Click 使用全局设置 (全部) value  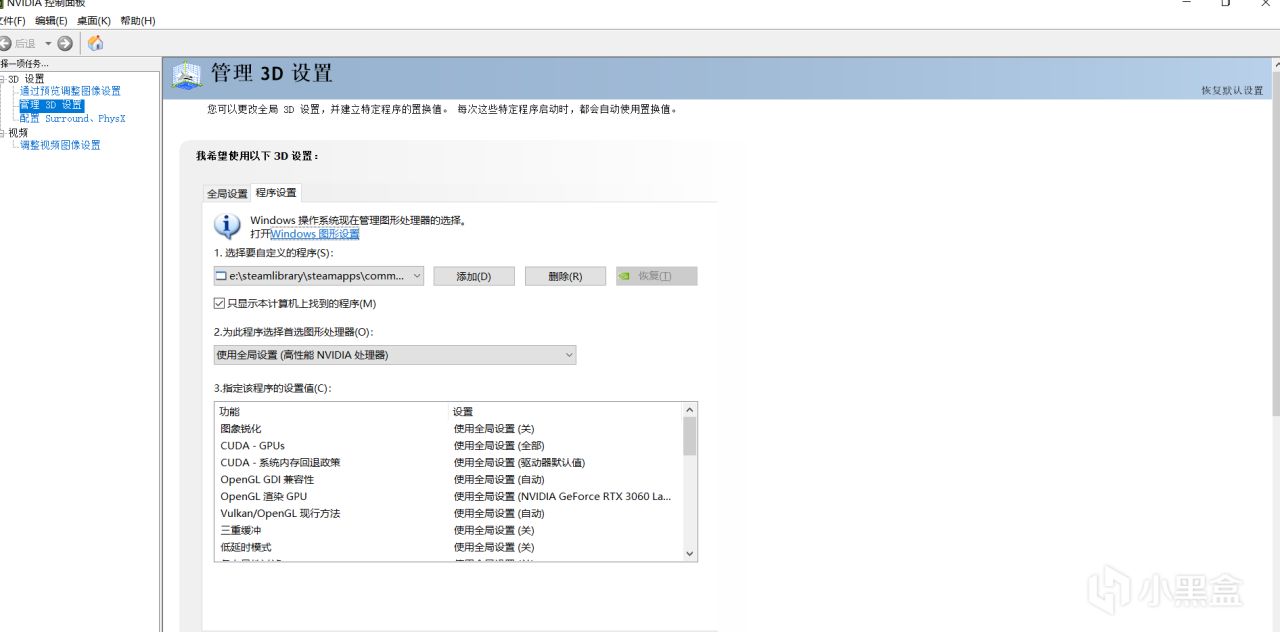pos(499,446)
